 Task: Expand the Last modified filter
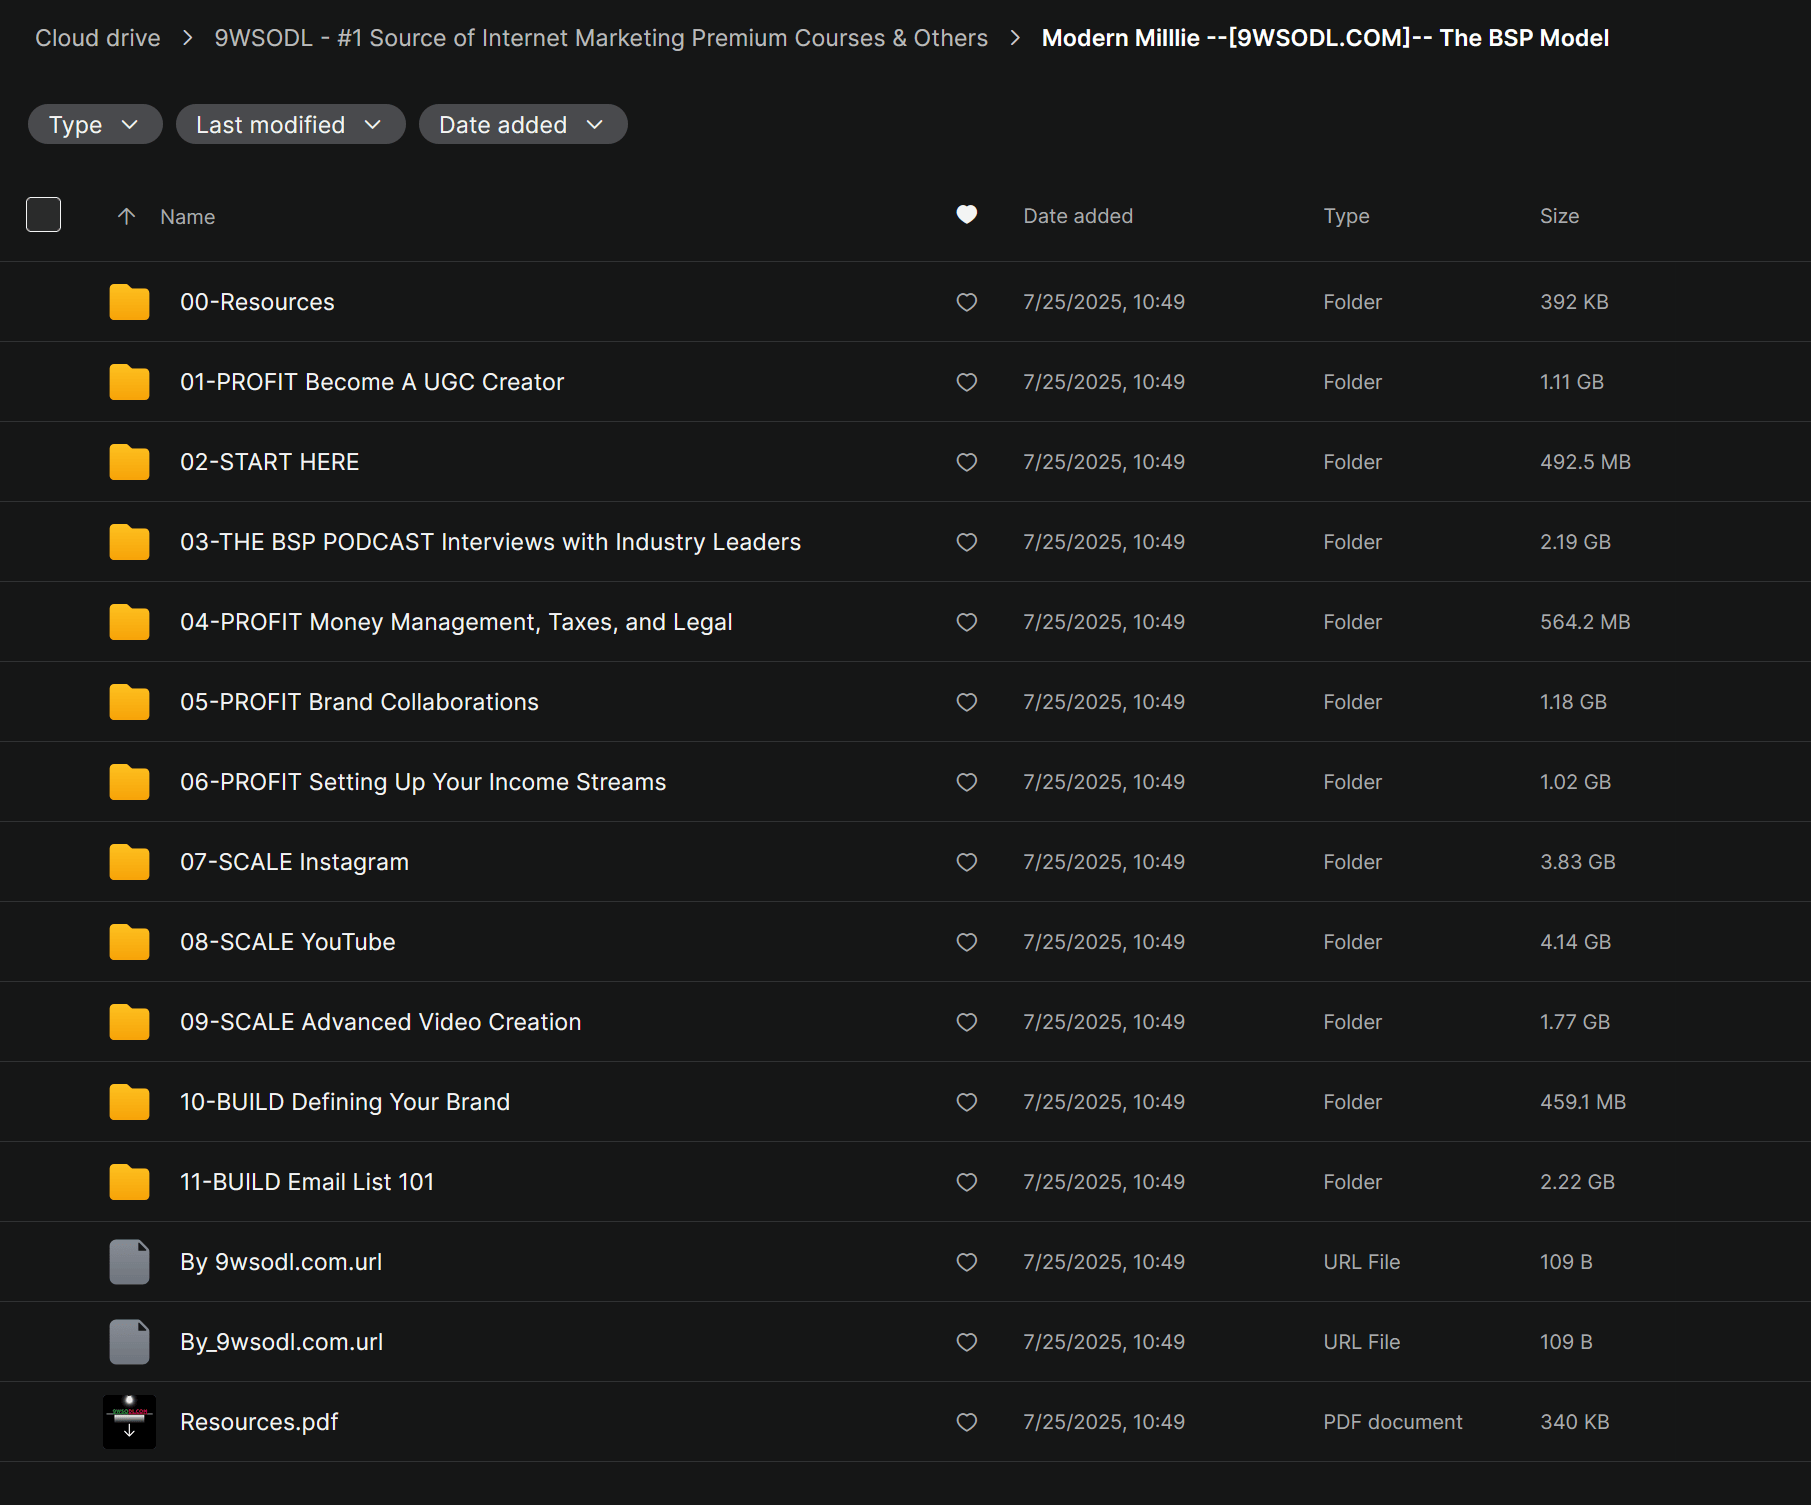[290, 125]
